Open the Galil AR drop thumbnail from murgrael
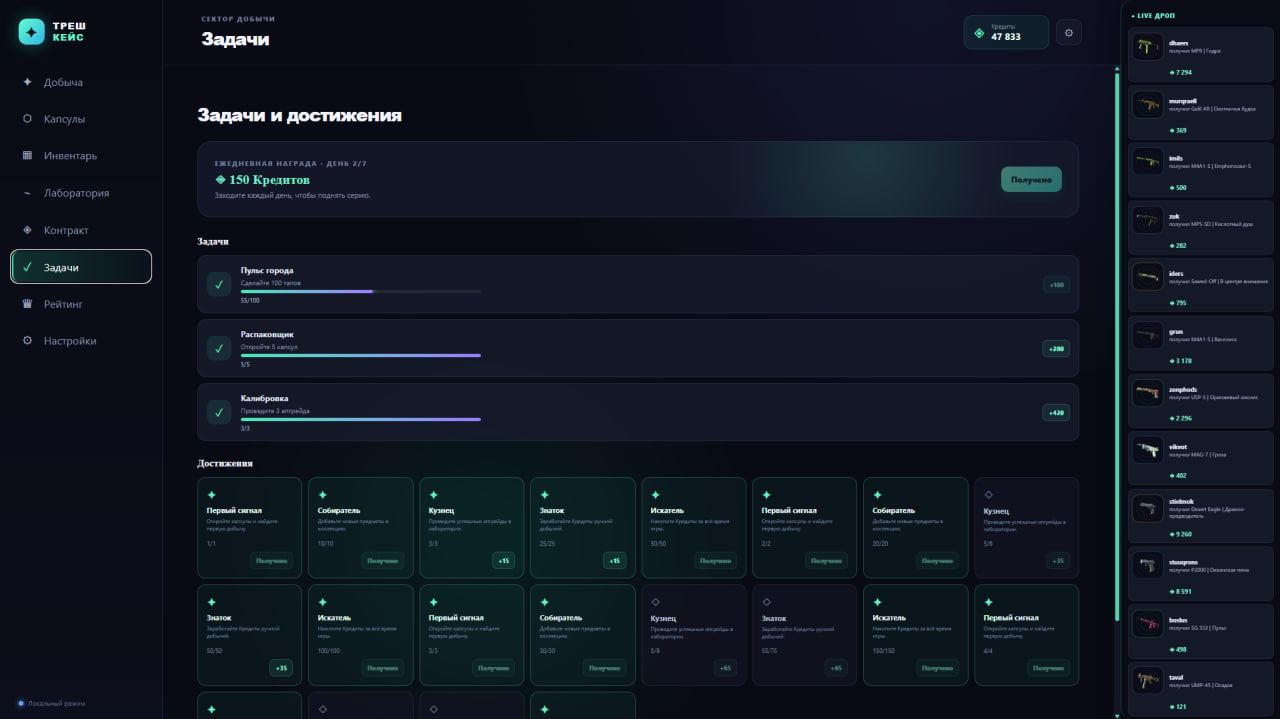Screen dimensions: 1280x719 coord(1148,104)
